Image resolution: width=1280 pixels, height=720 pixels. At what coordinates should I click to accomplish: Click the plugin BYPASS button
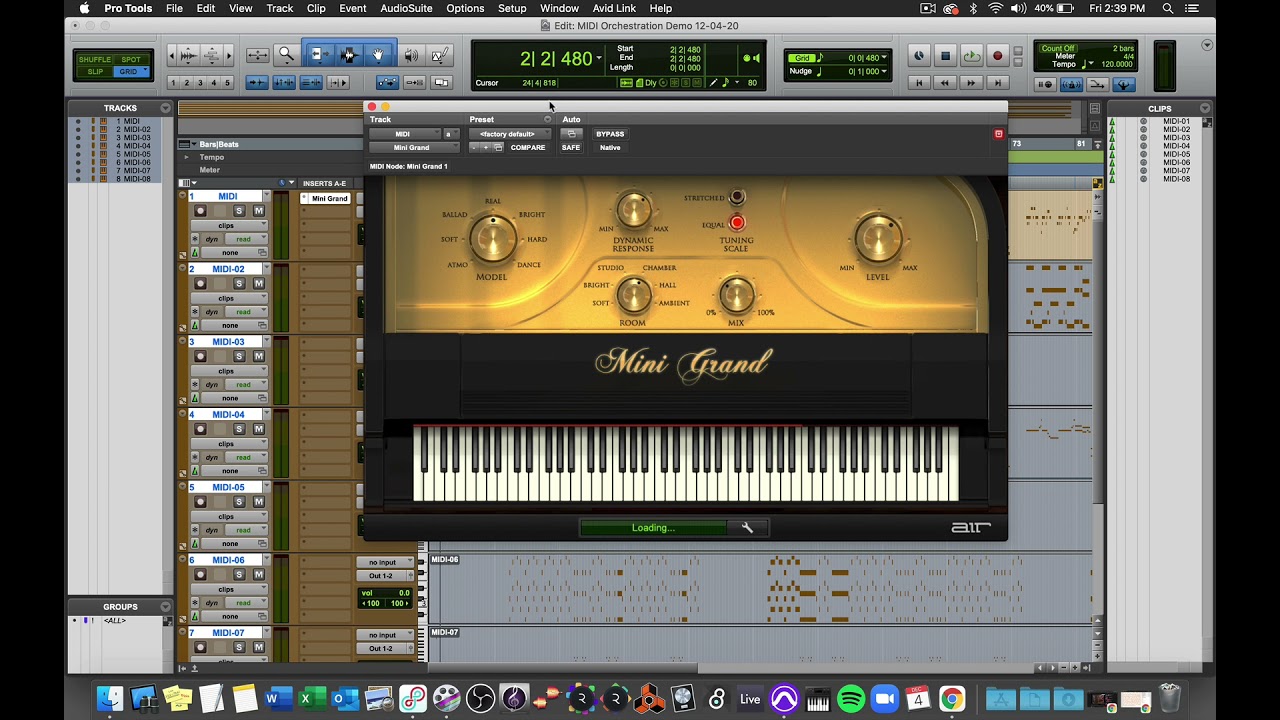[x=610, y=134]
